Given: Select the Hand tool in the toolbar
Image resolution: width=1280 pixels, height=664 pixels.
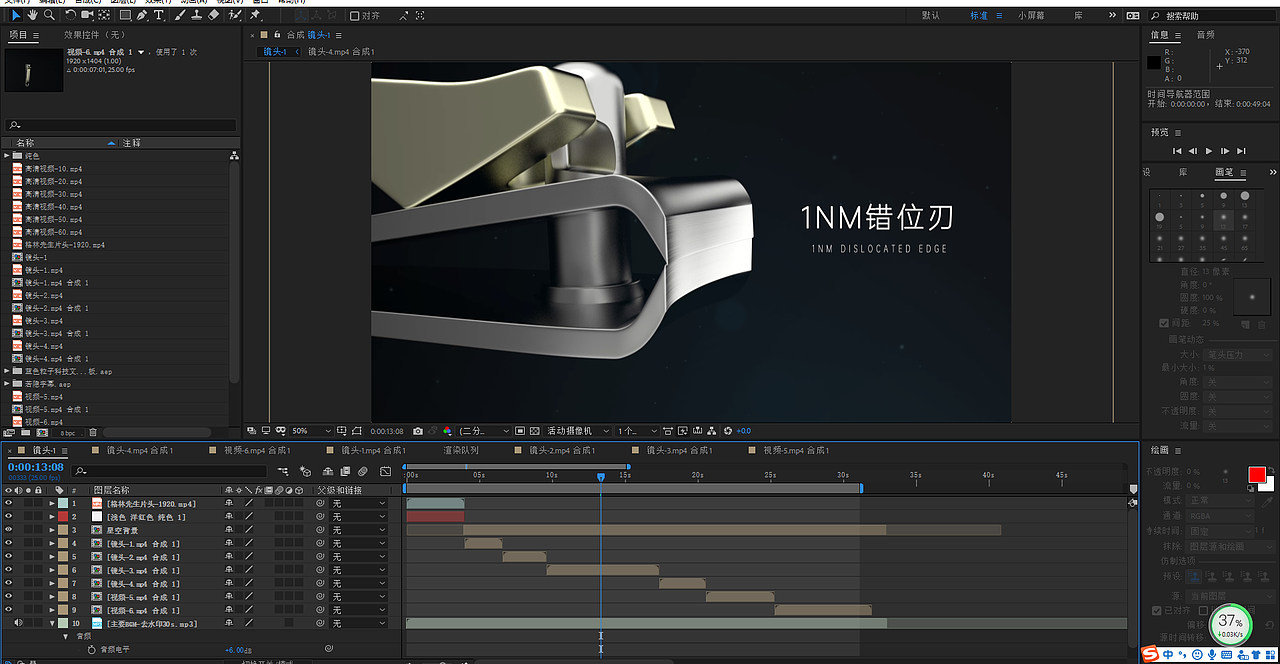Looking at the screenshot, I should tap(31, 15).
